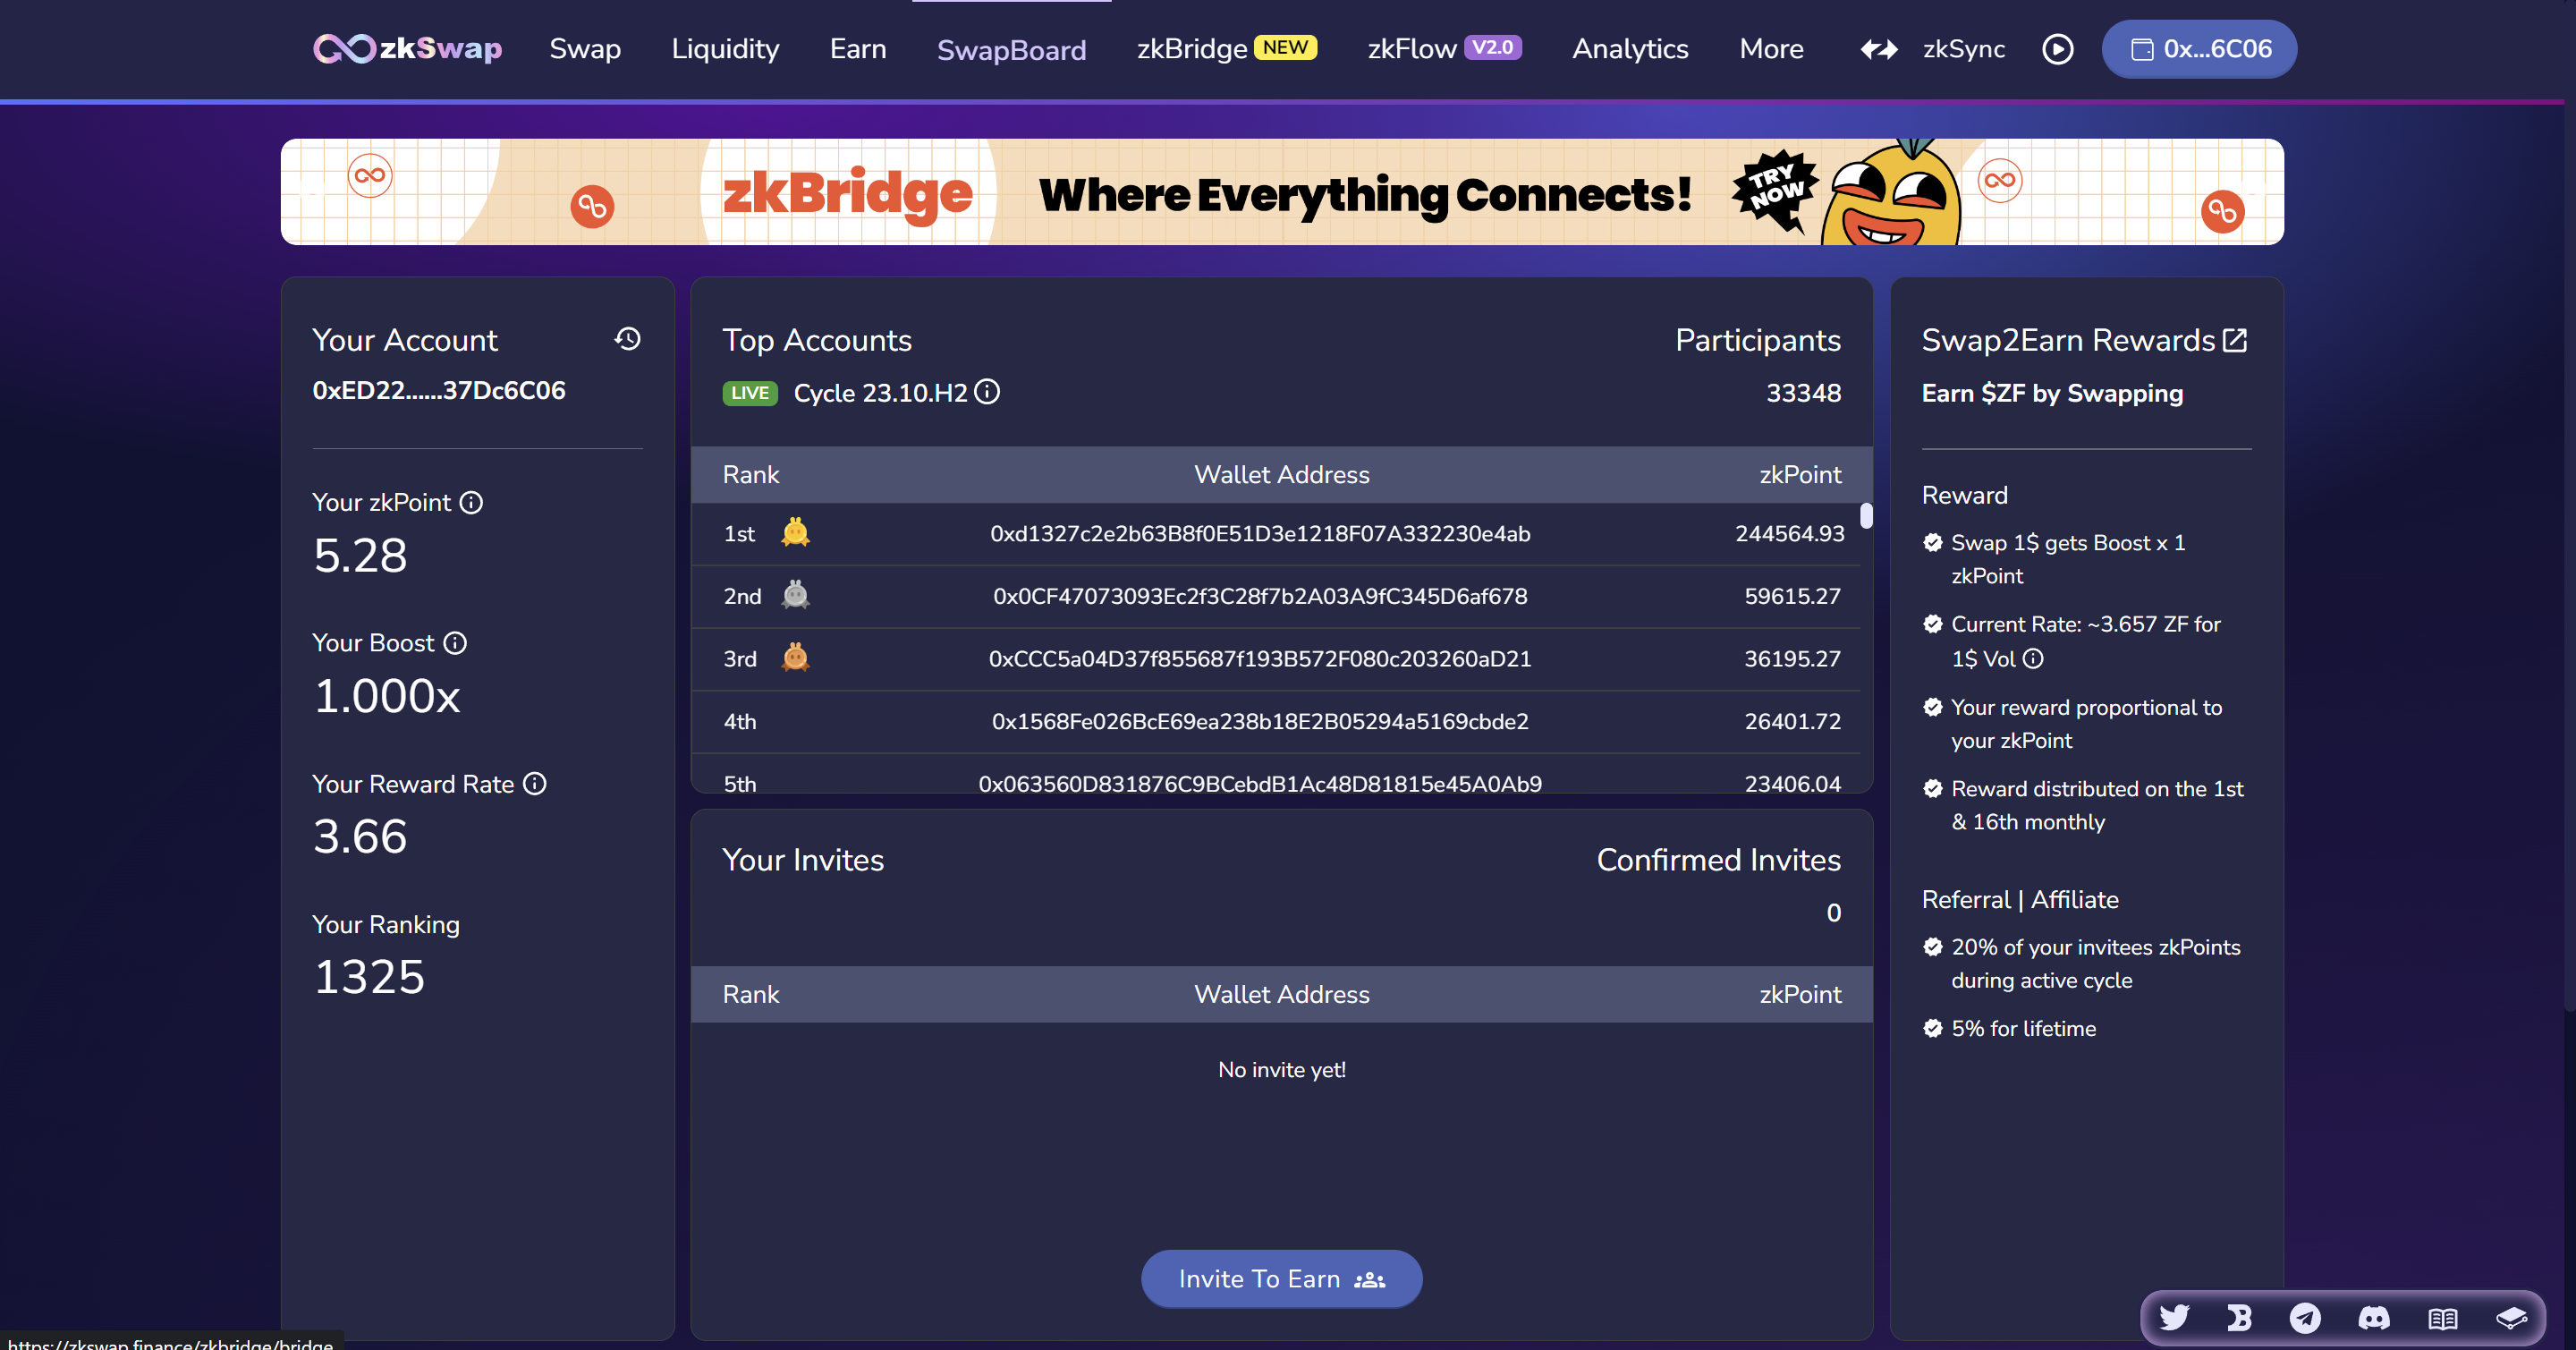Open the Twitter social link icon

[x=2173, y=1317]
